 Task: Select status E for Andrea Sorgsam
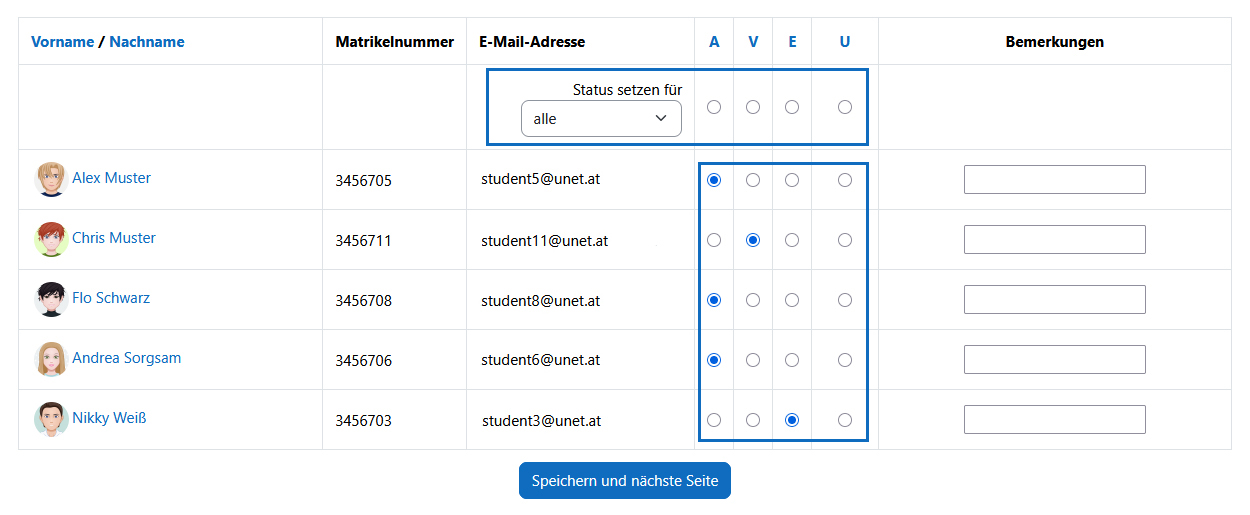click(x=792, y=360)
